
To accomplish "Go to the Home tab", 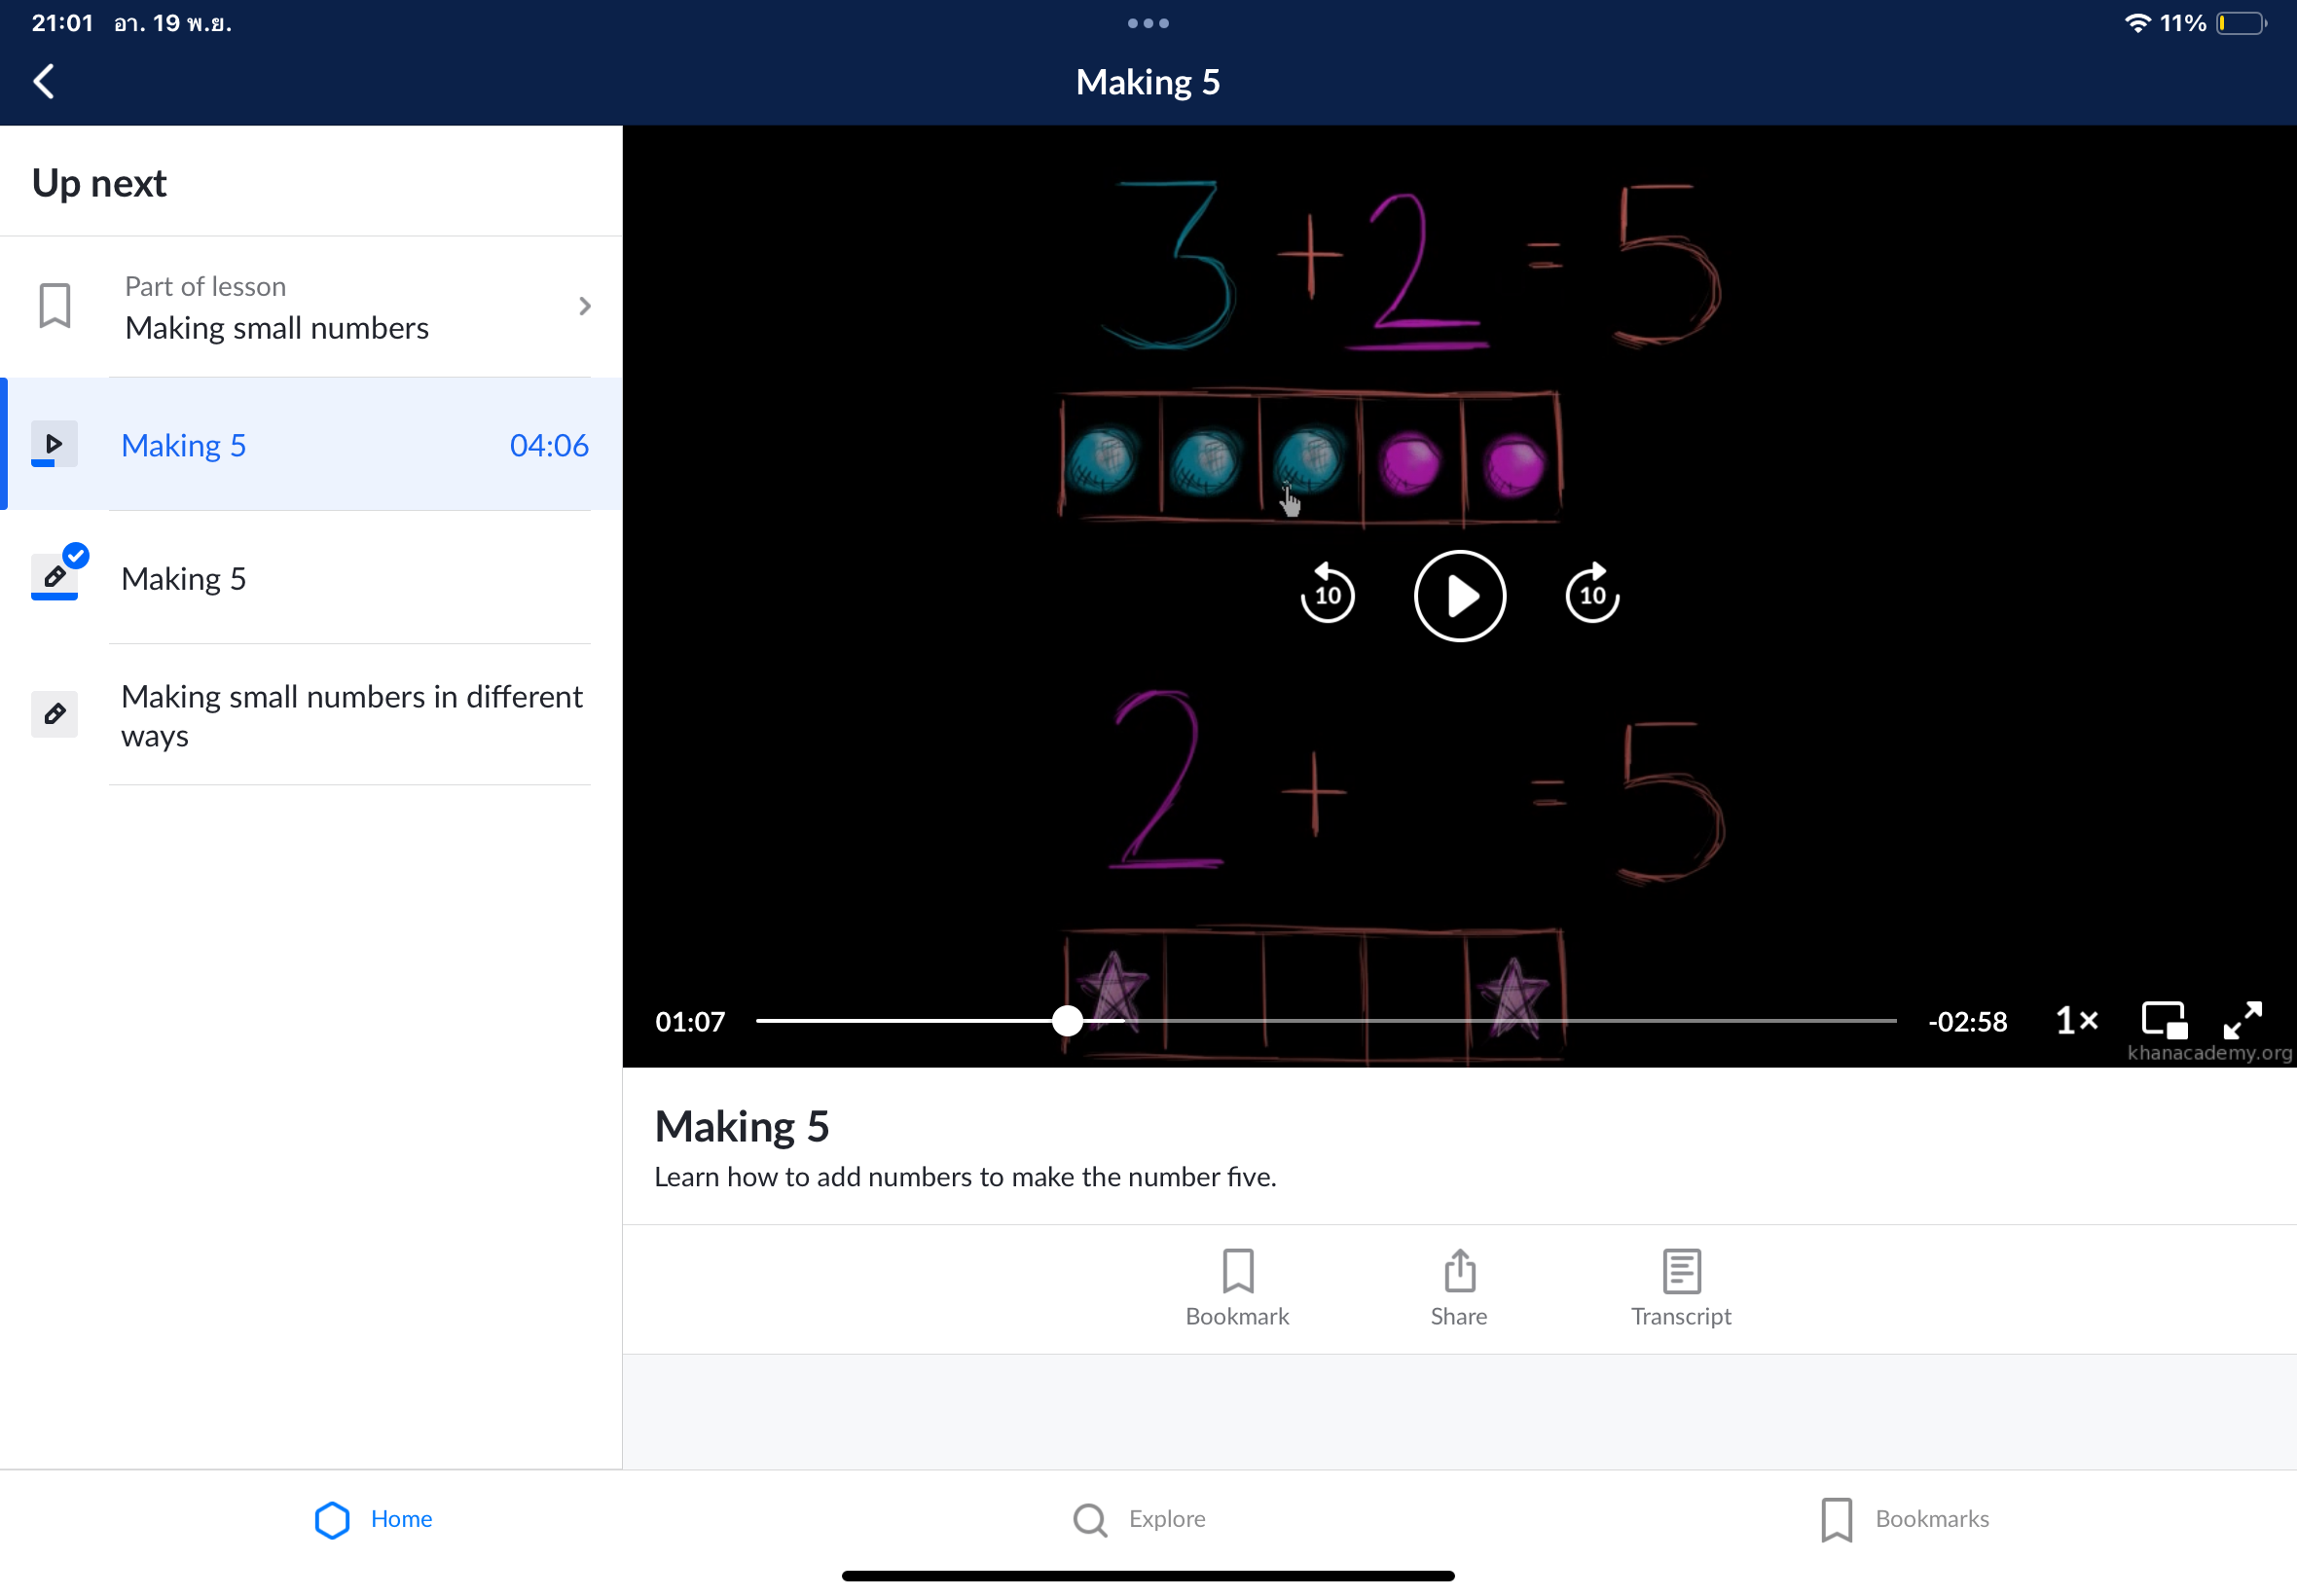I will [373, 1519].
